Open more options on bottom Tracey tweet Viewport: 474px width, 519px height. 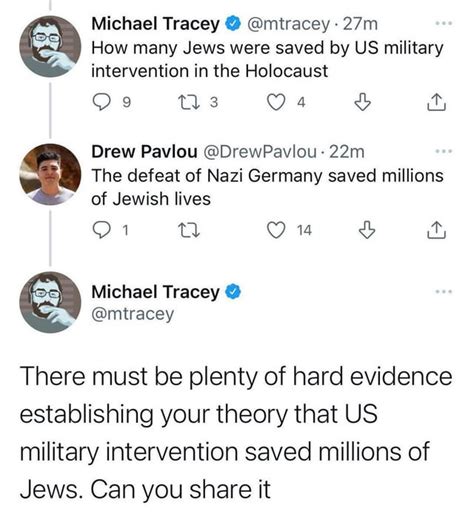coord(444,292)
